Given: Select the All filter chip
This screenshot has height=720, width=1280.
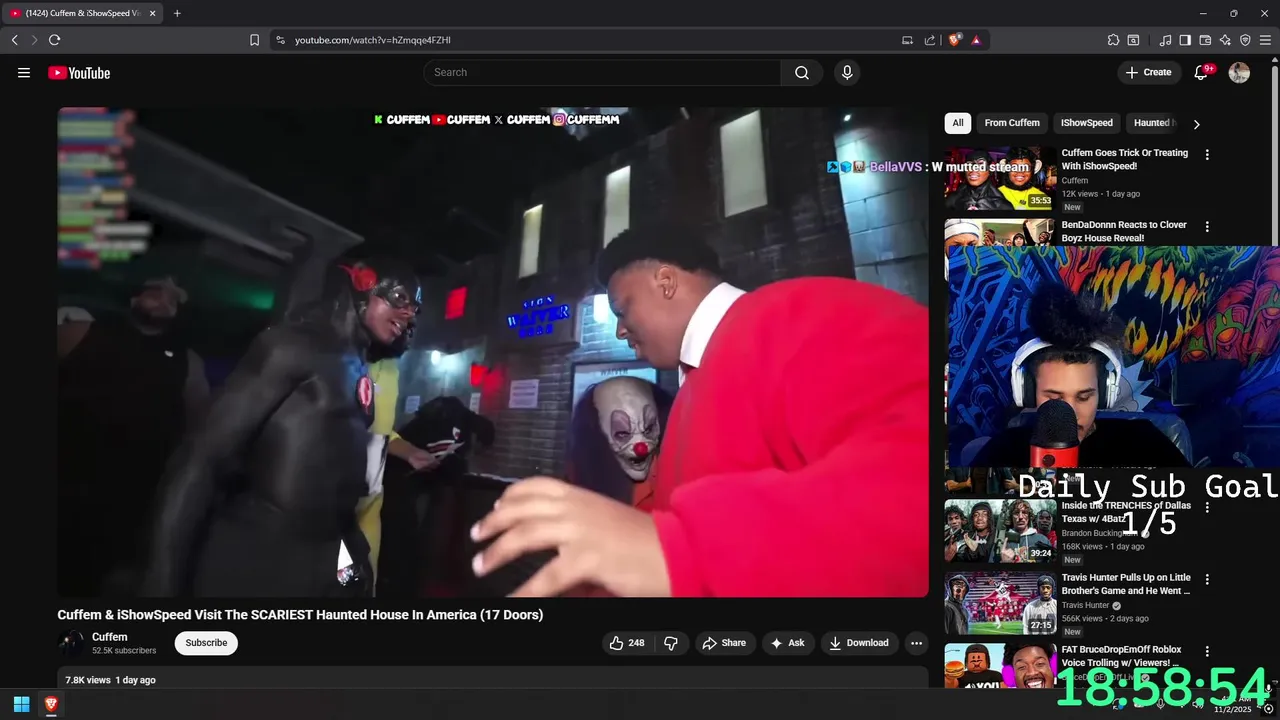Looking at the screenshot, I should coord(958,123).
